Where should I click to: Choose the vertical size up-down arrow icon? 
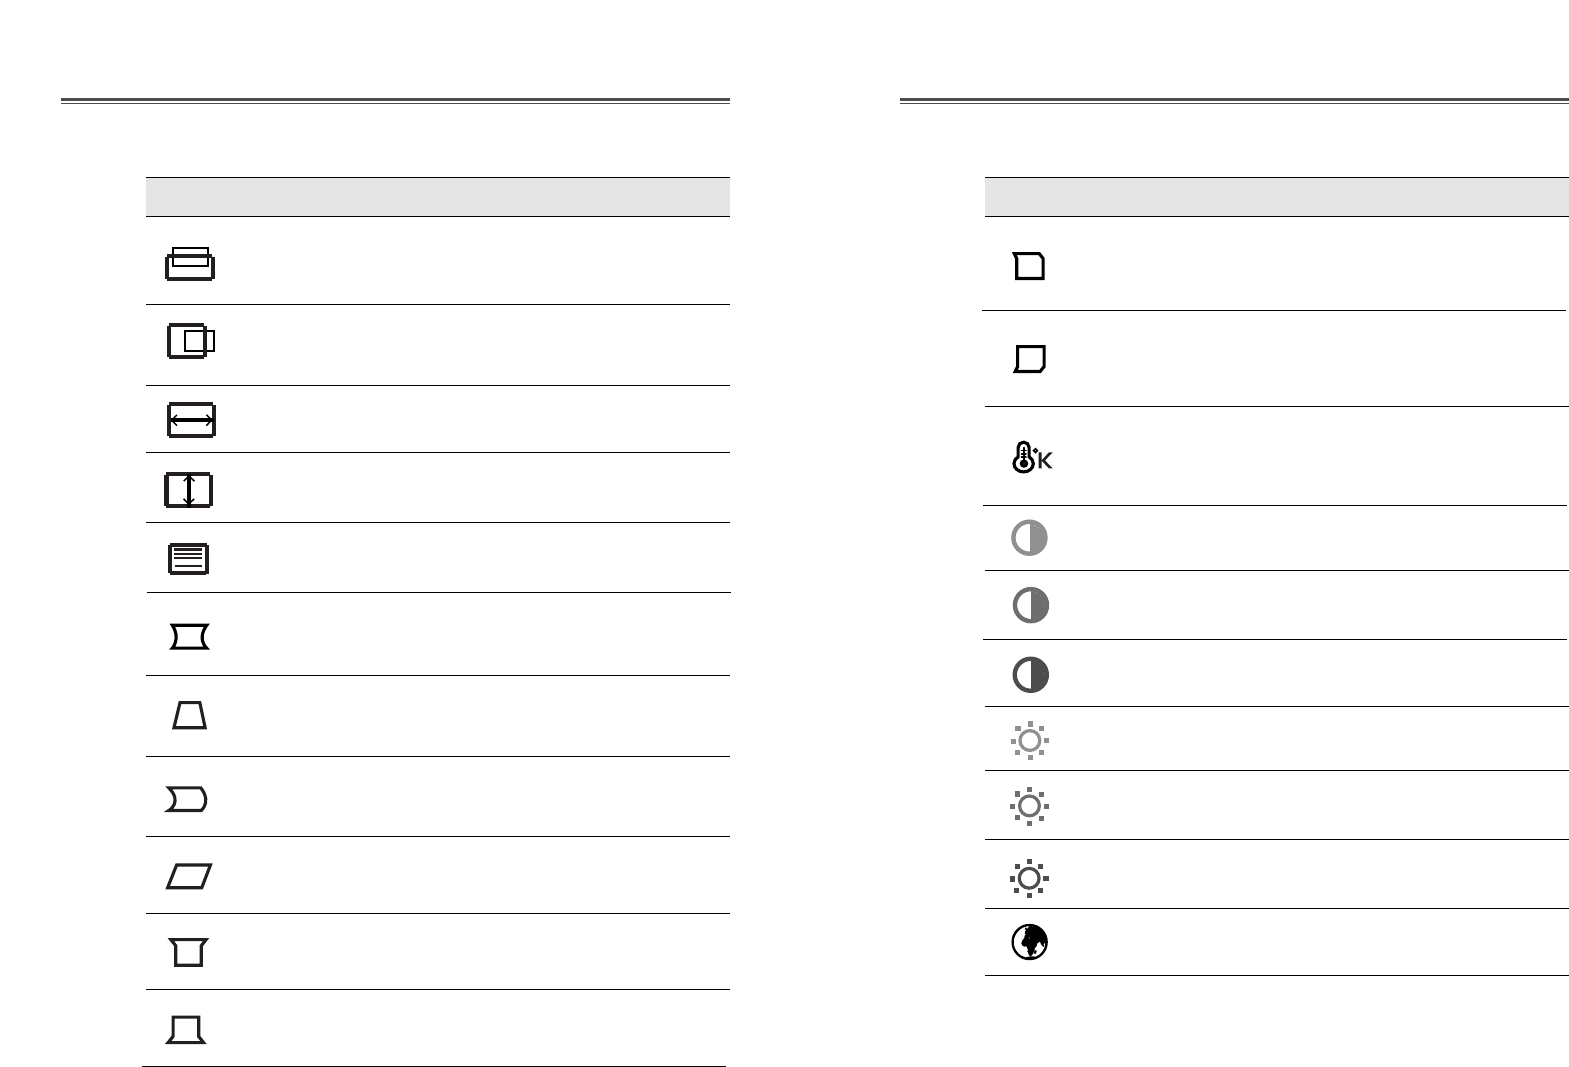pyautogui.click(x=188, y=490)
